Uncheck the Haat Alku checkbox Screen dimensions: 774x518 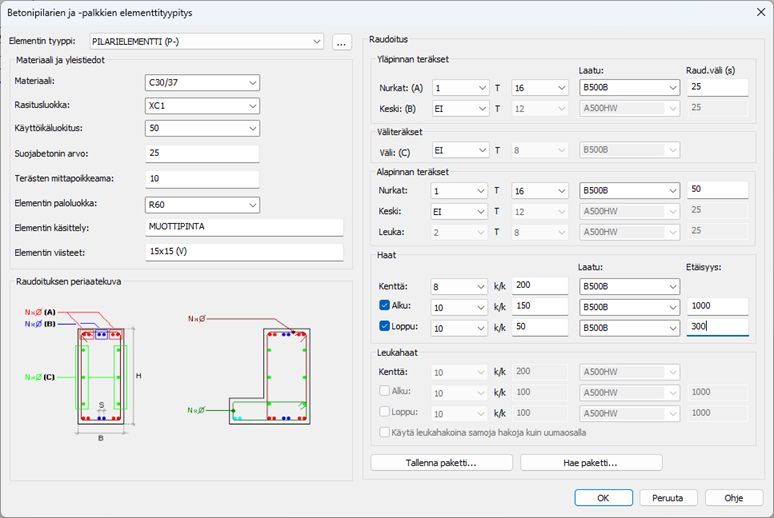coord(387,306)
